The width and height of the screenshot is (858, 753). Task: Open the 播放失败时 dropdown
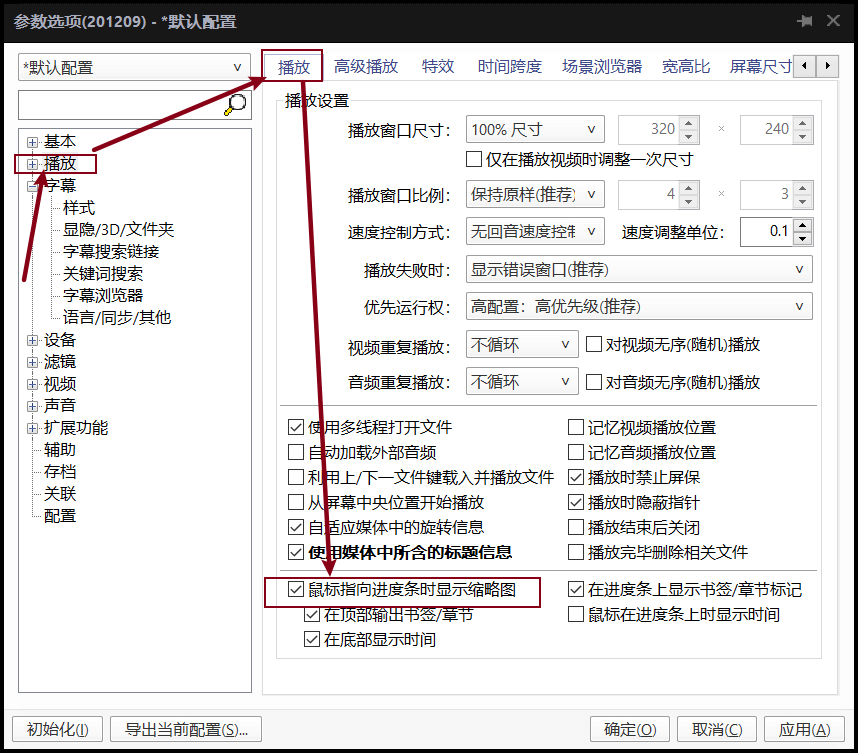click(638, 270)
